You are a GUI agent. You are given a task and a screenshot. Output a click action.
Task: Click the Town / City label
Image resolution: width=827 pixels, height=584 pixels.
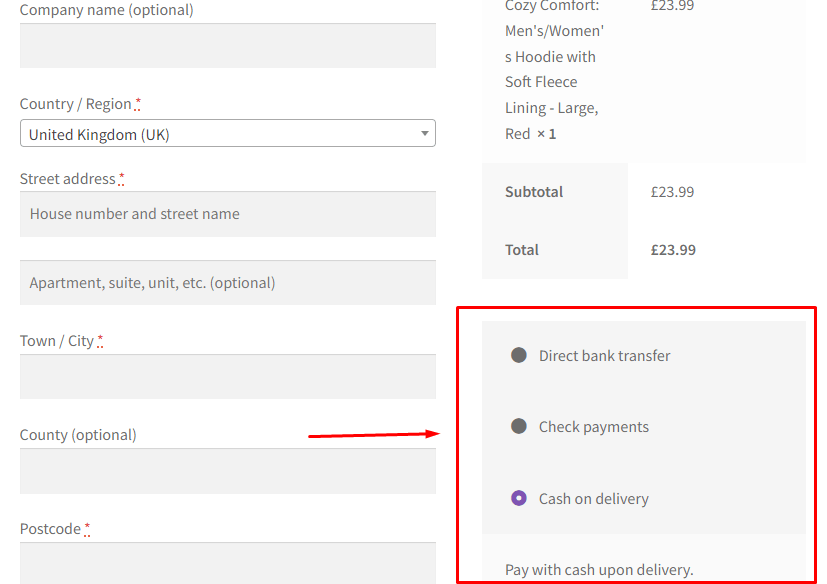(58, 340)
